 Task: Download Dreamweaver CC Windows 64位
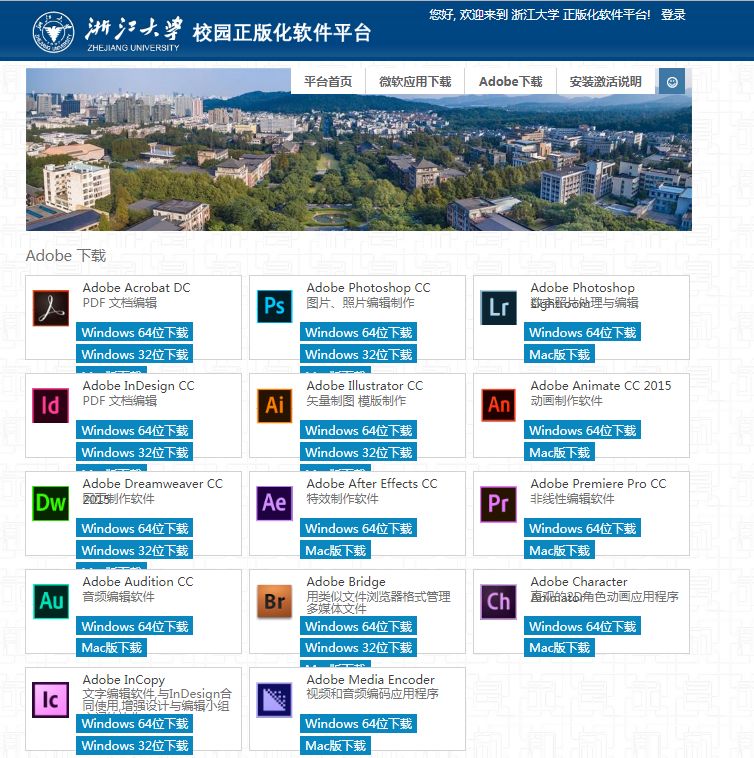tap(135, 528)
